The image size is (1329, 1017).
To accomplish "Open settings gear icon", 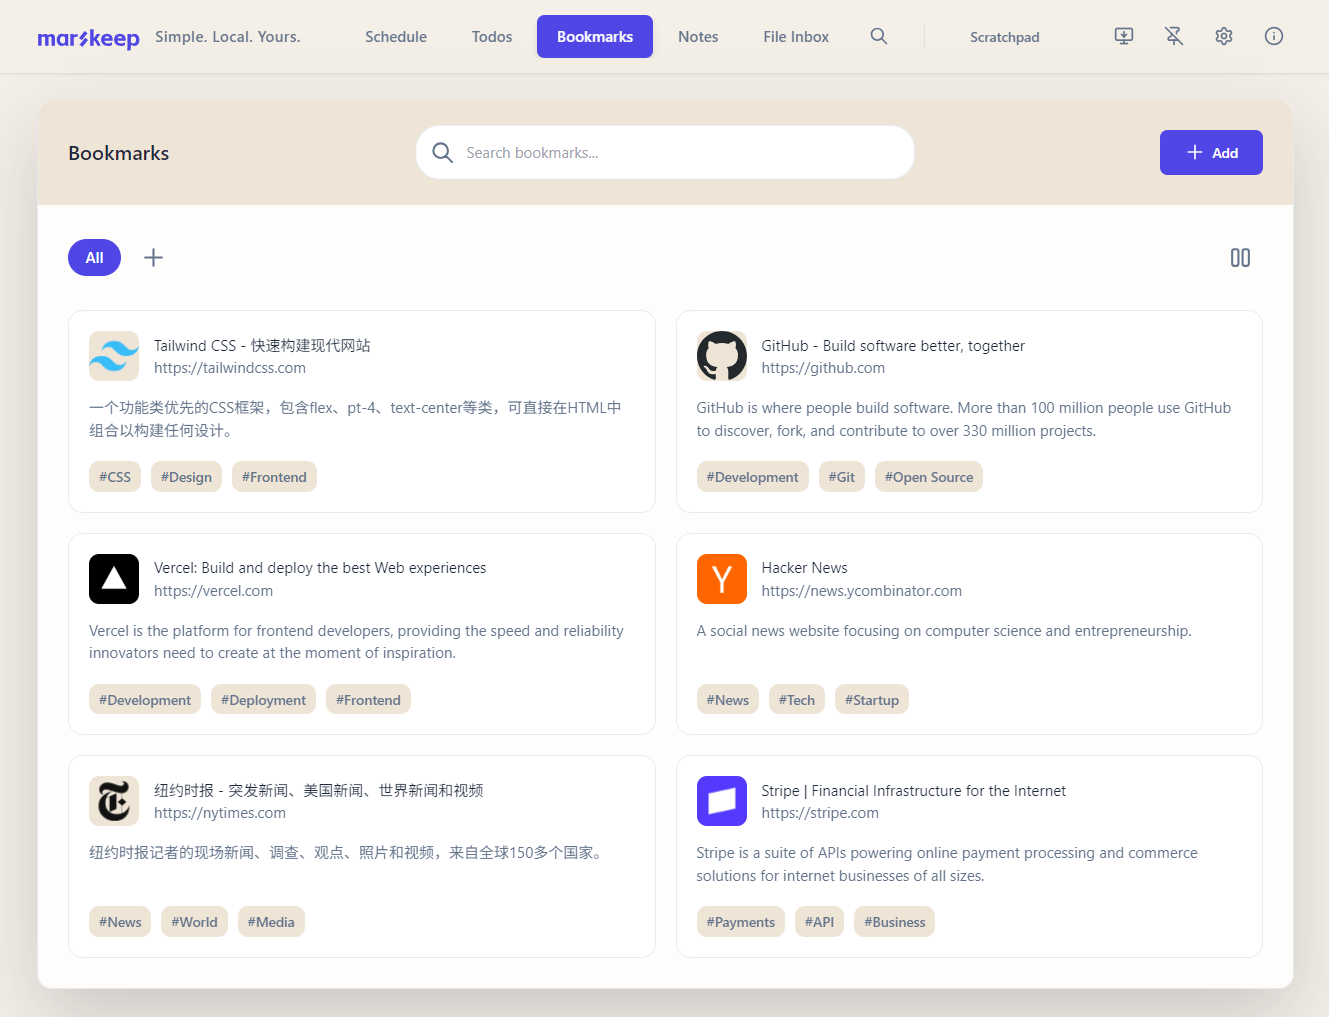I will coord(1224,36).
